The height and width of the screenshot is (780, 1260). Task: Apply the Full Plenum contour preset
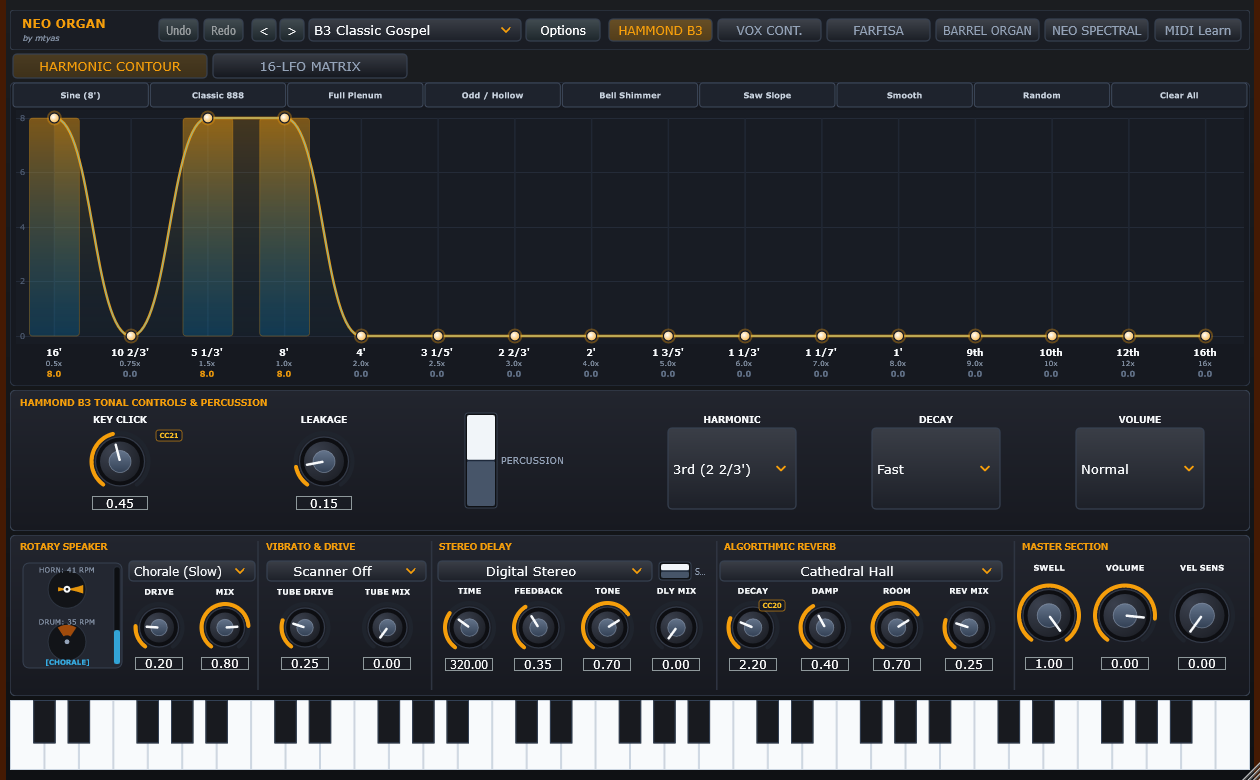pyautogui.click(x=355, y=95)
